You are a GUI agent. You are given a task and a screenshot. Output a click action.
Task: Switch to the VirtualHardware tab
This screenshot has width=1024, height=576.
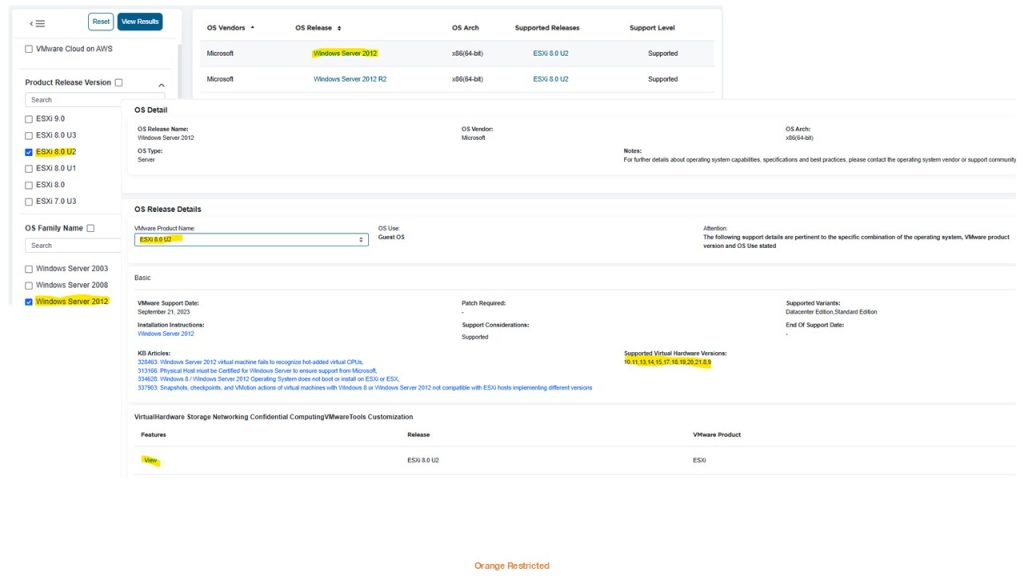[159, 417]
